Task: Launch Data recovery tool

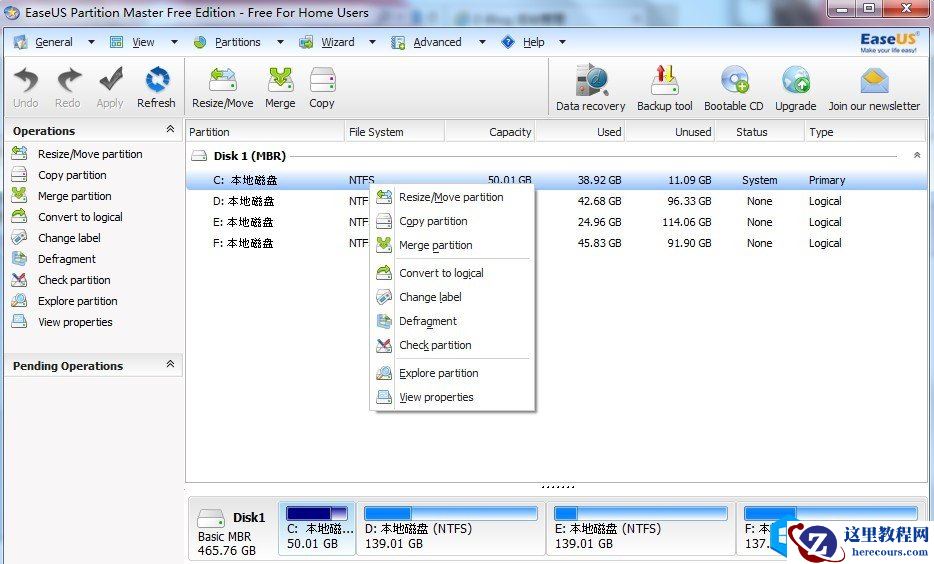Action: [591, 80]
